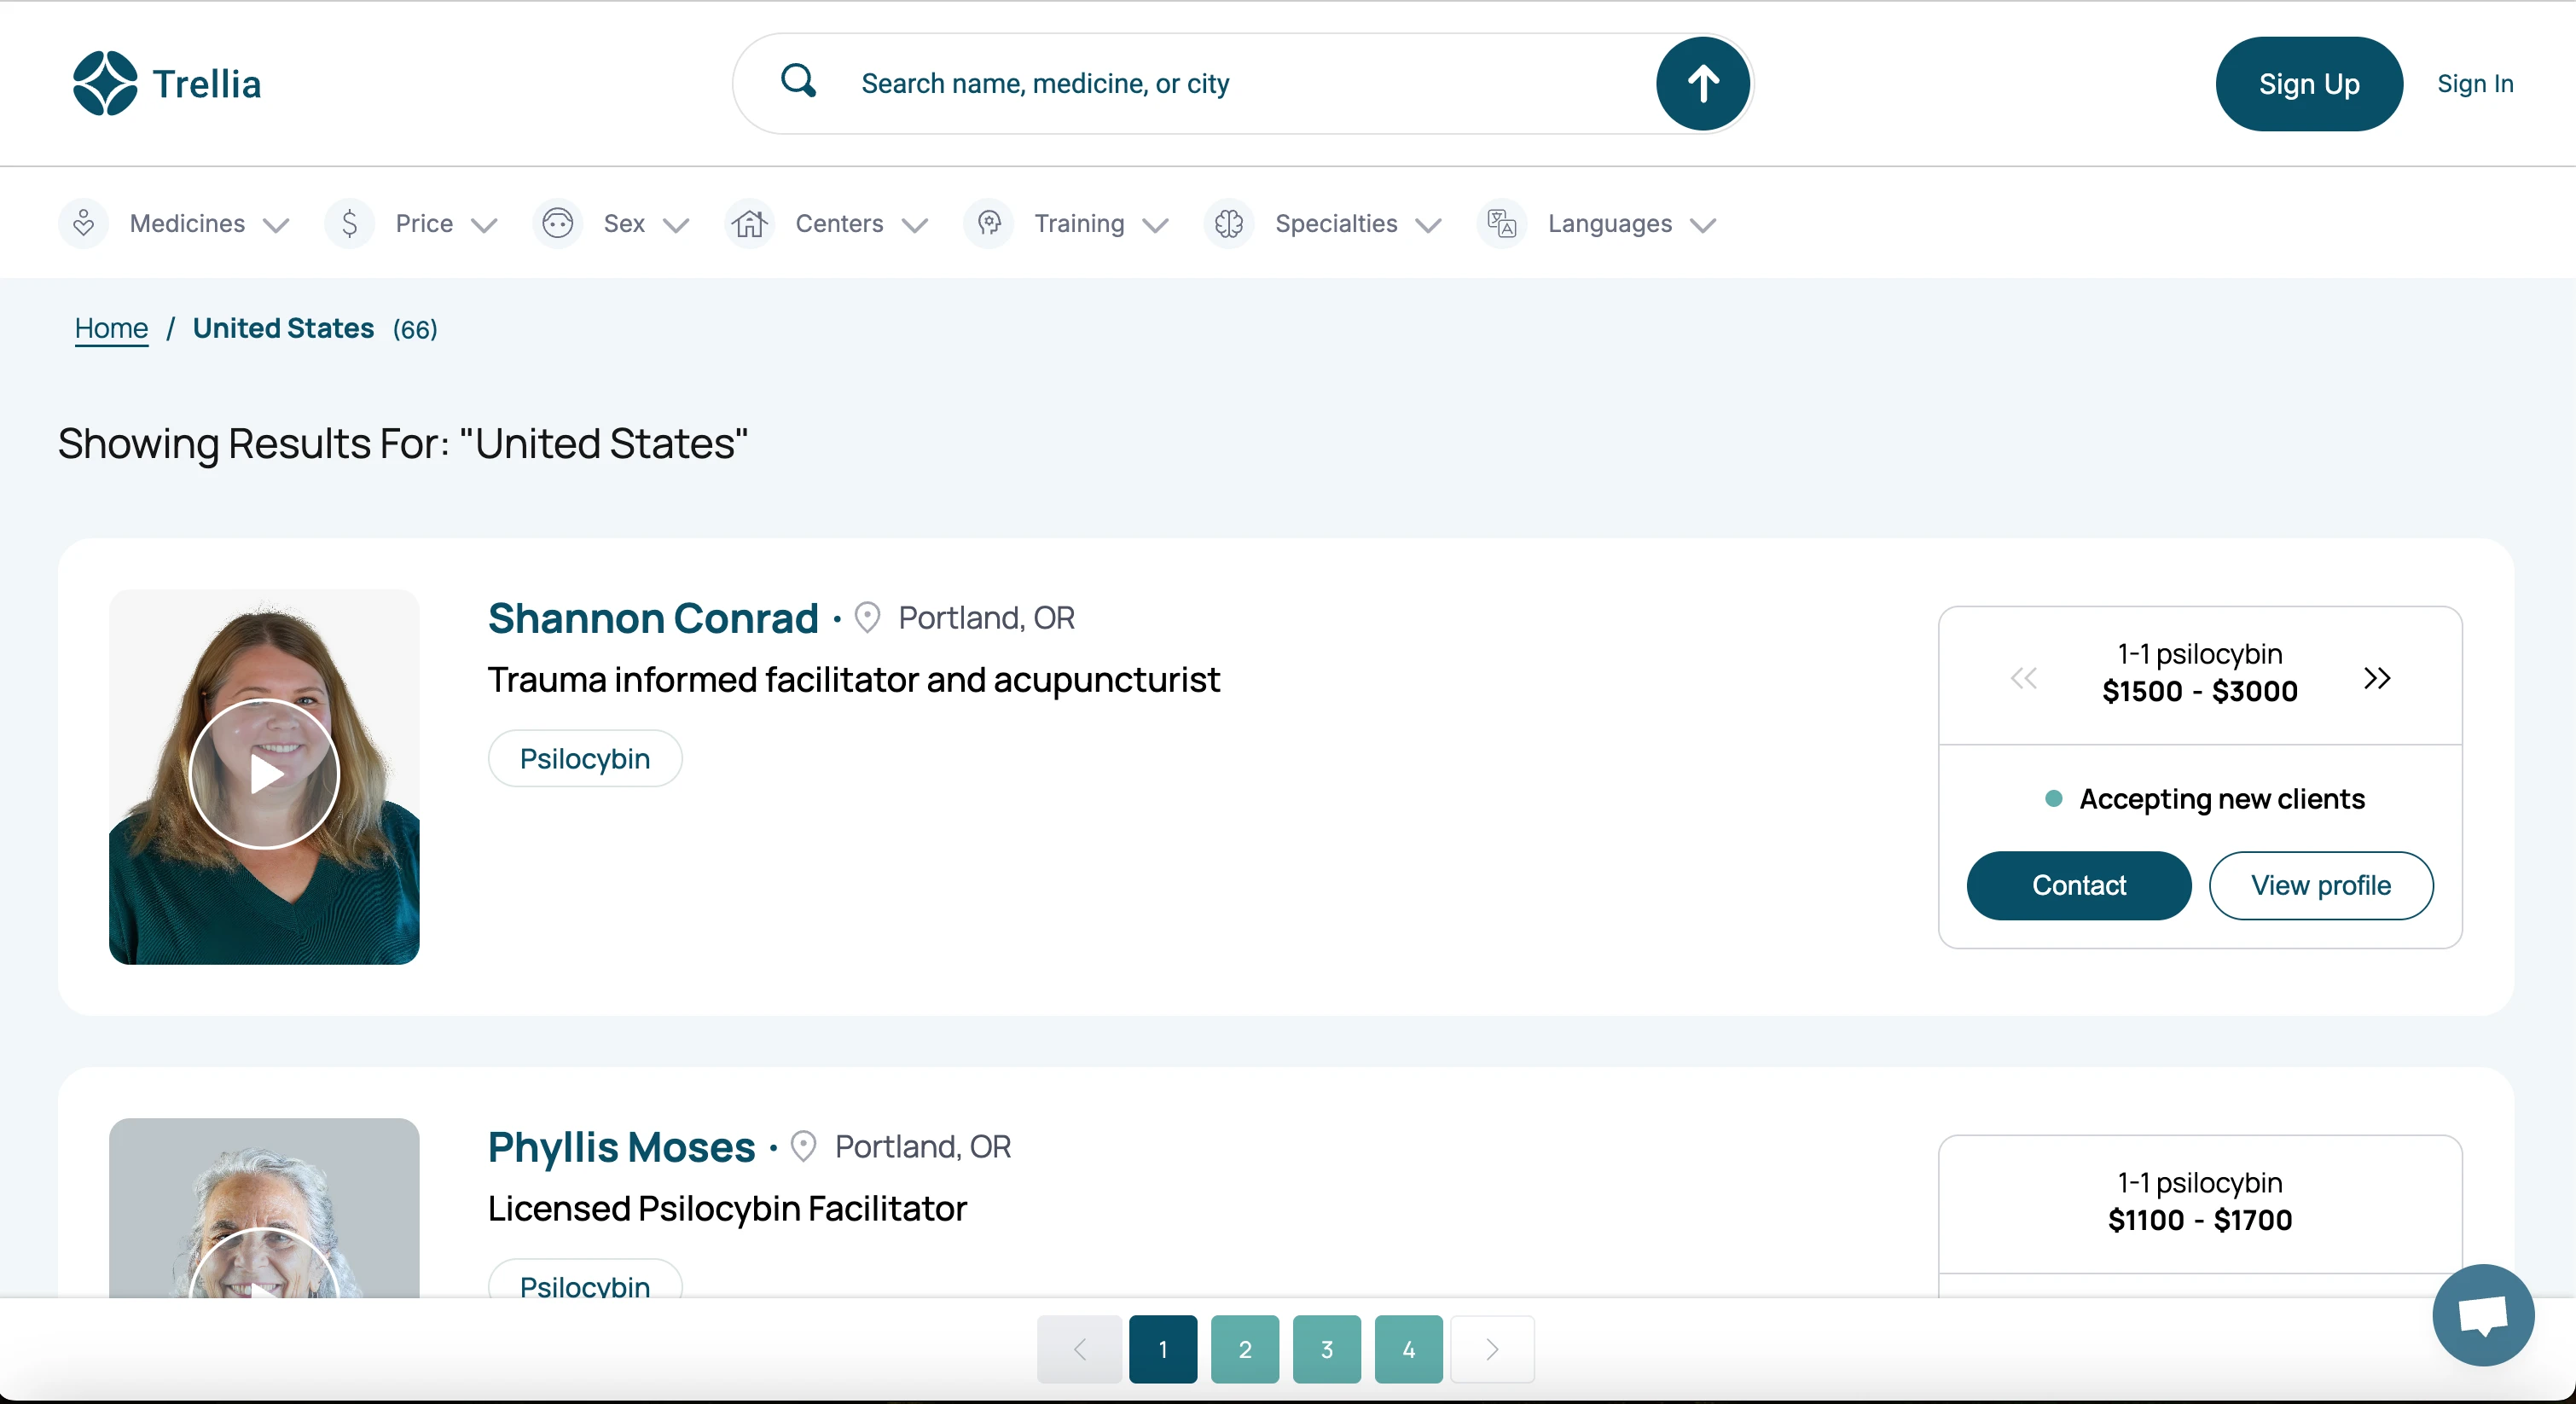Image resolution: width=2576 pixels, height=1404 pixels.
Task: Click the Trellia brand name text
Action: click(x=207, y=84)
